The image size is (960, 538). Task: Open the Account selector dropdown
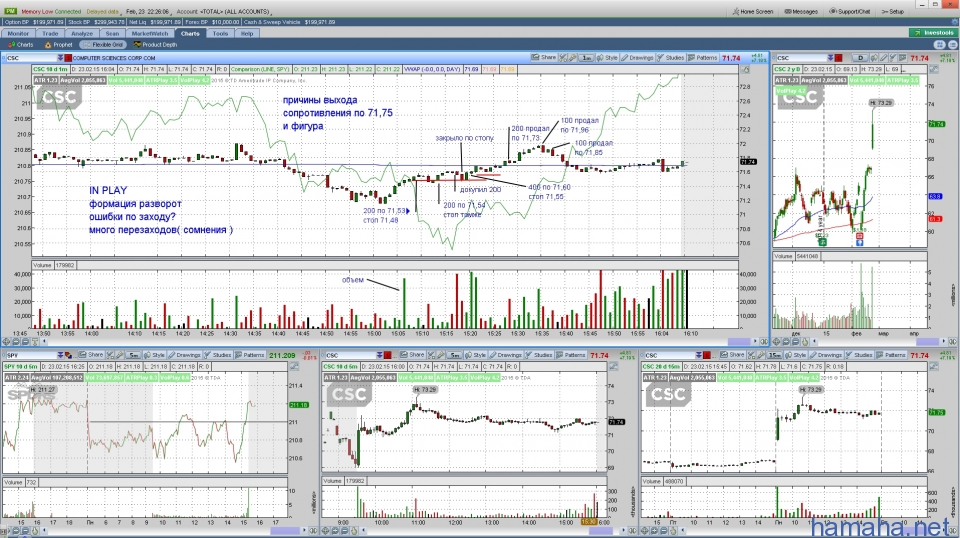pyautogui.click(x=223, y=12)
